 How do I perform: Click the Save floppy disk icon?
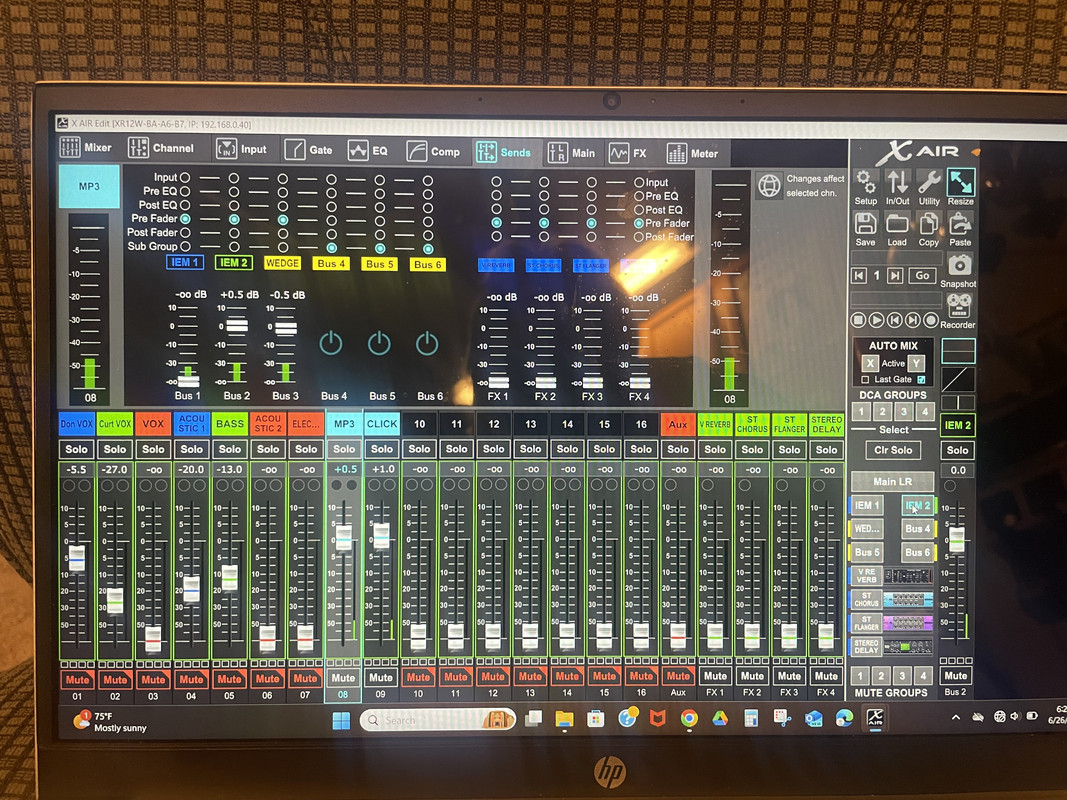point(866,224)
